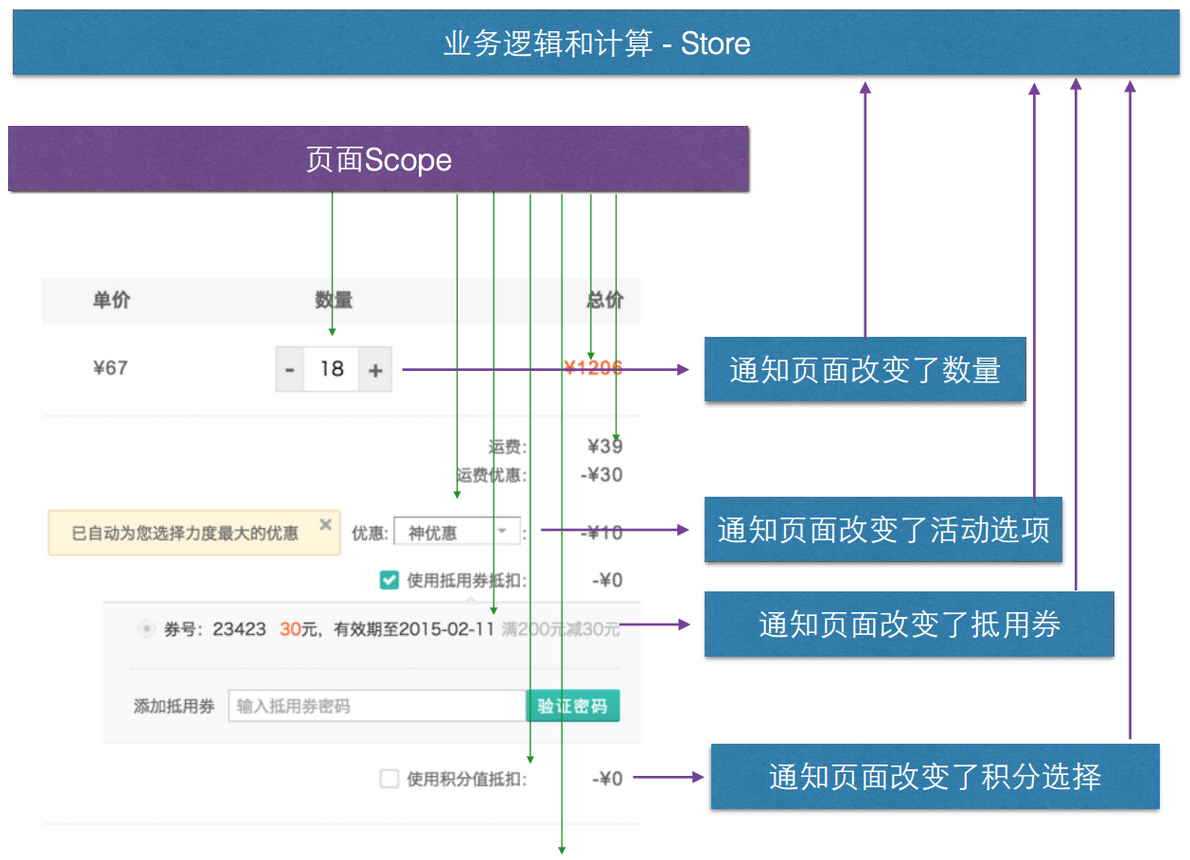Click the crossed-out ¥1206 total price
The width and height of the screenshot is (1190, 860).
(593, 368)
